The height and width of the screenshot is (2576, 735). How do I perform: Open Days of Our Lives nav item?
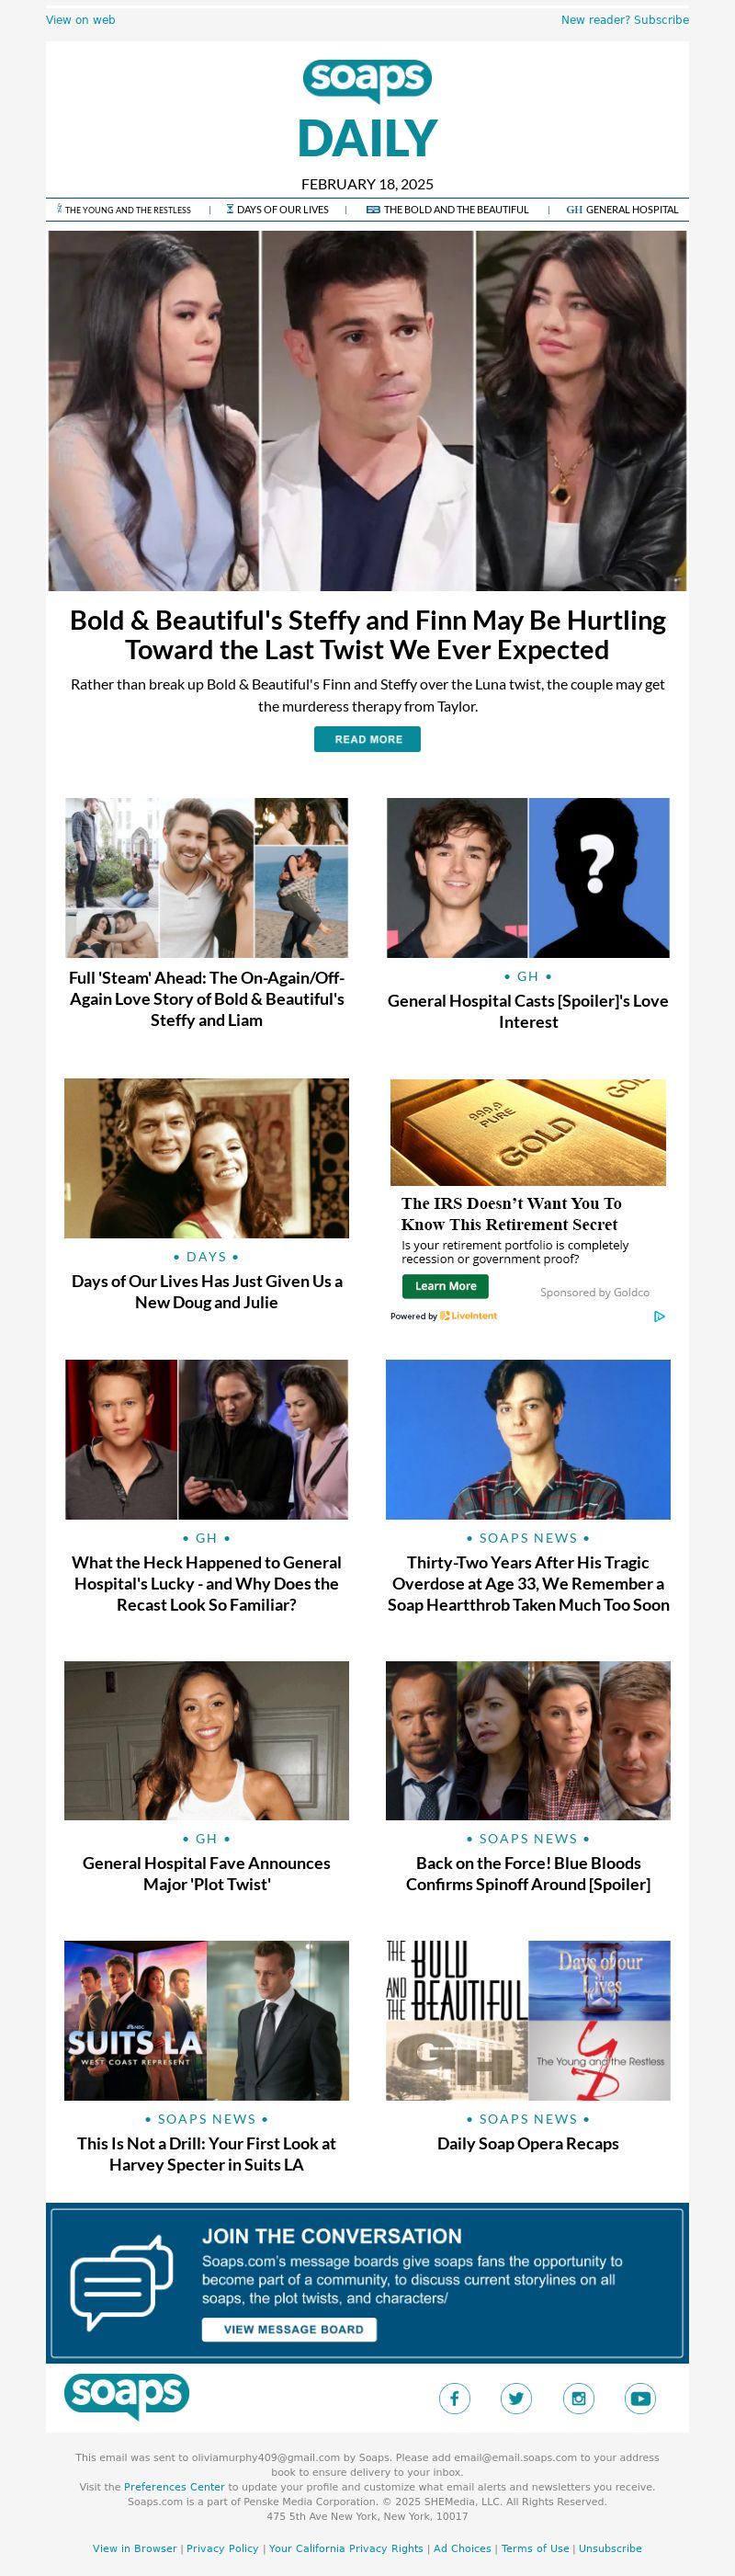[x=277, y=210]
